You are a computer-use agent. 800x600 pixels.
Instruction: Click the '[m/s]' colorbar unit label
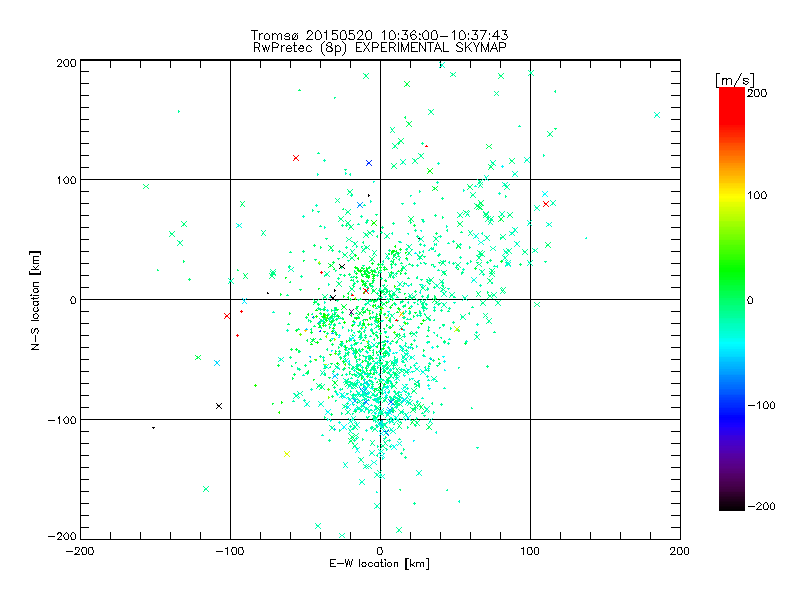point(735,80)
